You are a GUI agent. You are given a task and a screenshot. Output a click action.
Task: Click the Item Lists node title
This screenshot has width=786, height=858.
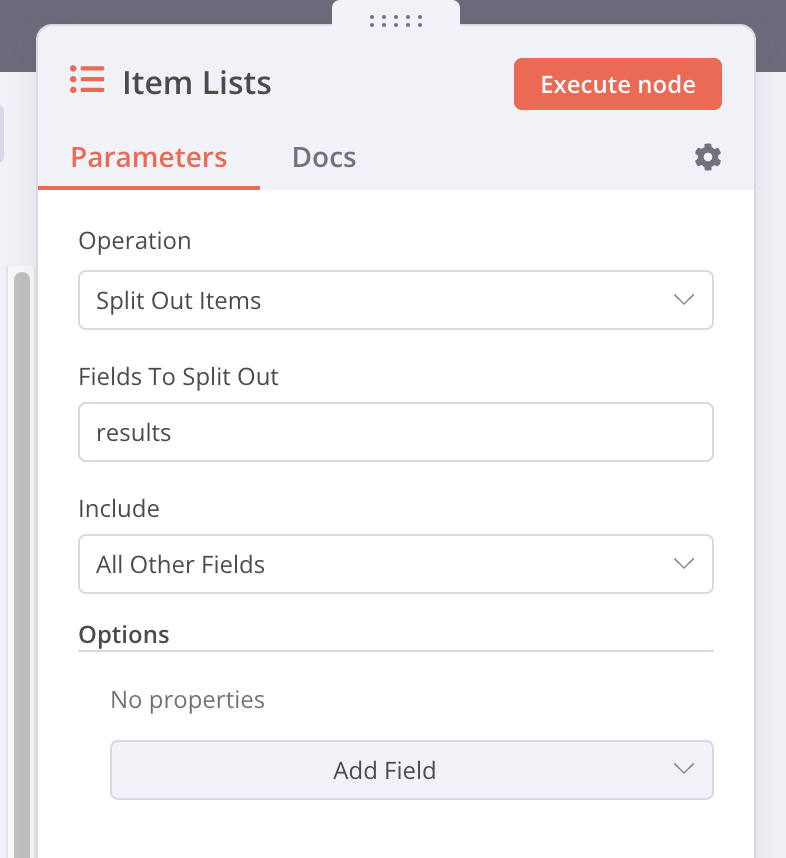tap(197, 82)
